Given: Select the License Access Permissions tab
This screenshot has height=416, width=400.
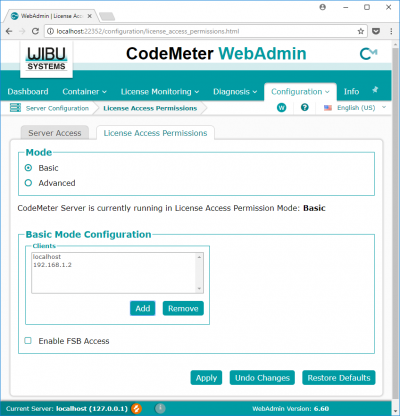Looking at the screenshot, I should [155, 133].
